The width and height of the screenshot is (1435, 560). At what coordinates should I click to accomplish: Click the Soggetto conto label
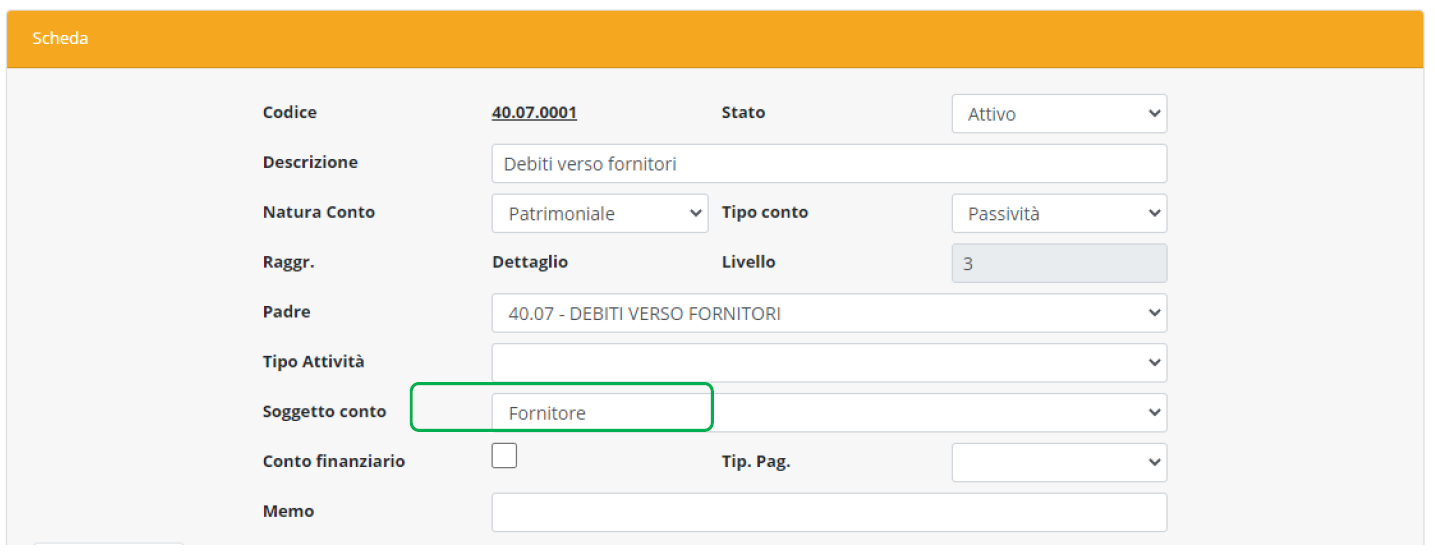324,412
